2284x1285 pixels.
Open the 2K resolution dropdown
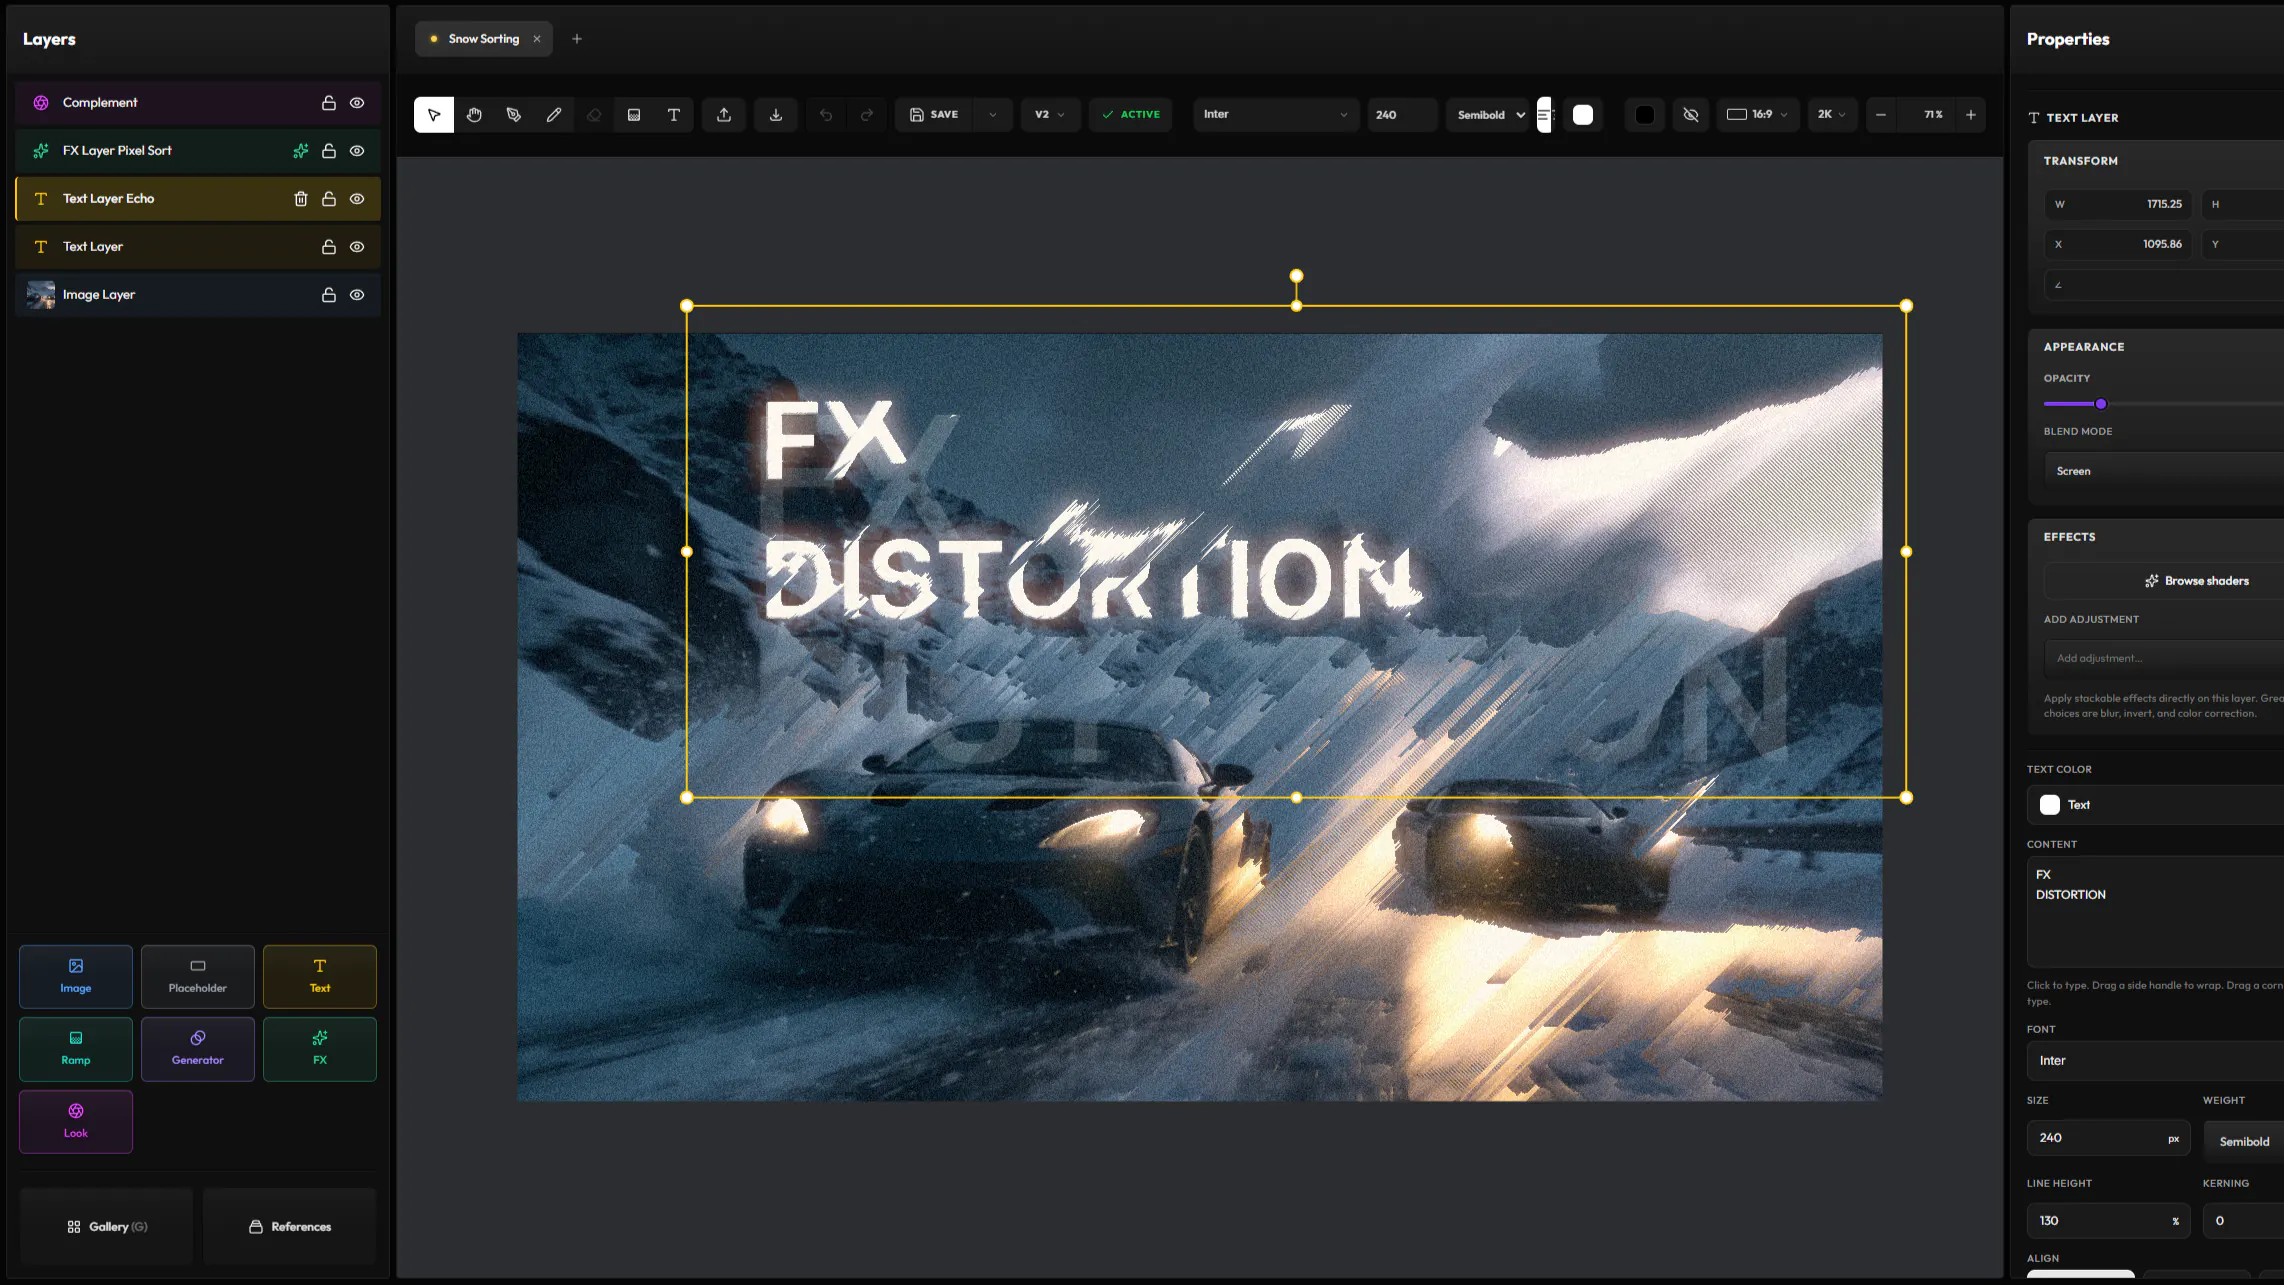(x=1832, y=115)
